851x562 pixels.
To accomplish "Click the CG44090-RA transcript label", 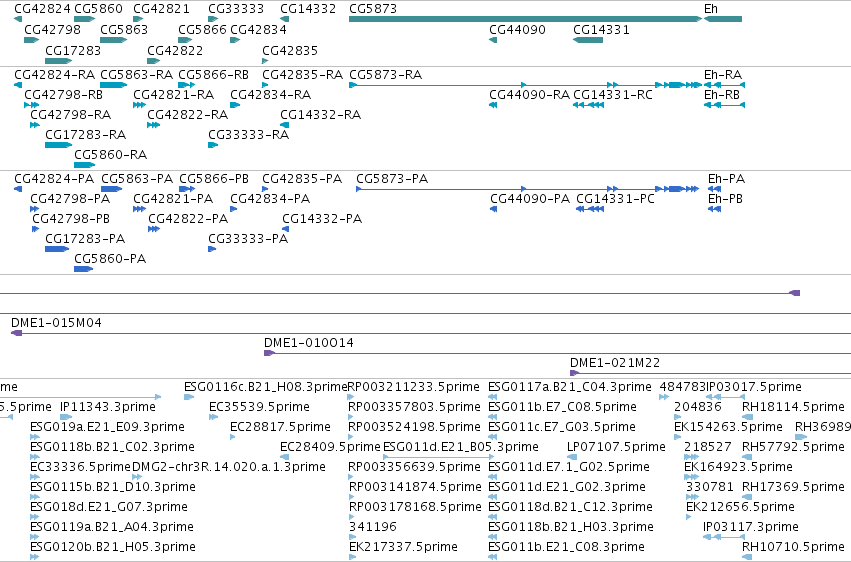I will [529, 94].
